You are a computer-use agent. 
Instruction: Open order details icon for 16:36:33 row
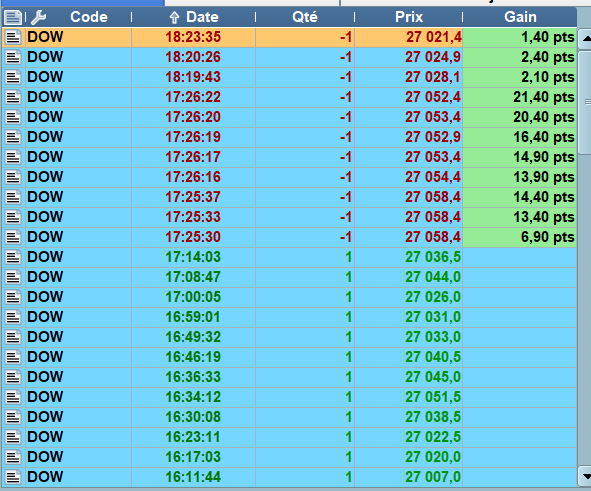click(x=13, y=377)
